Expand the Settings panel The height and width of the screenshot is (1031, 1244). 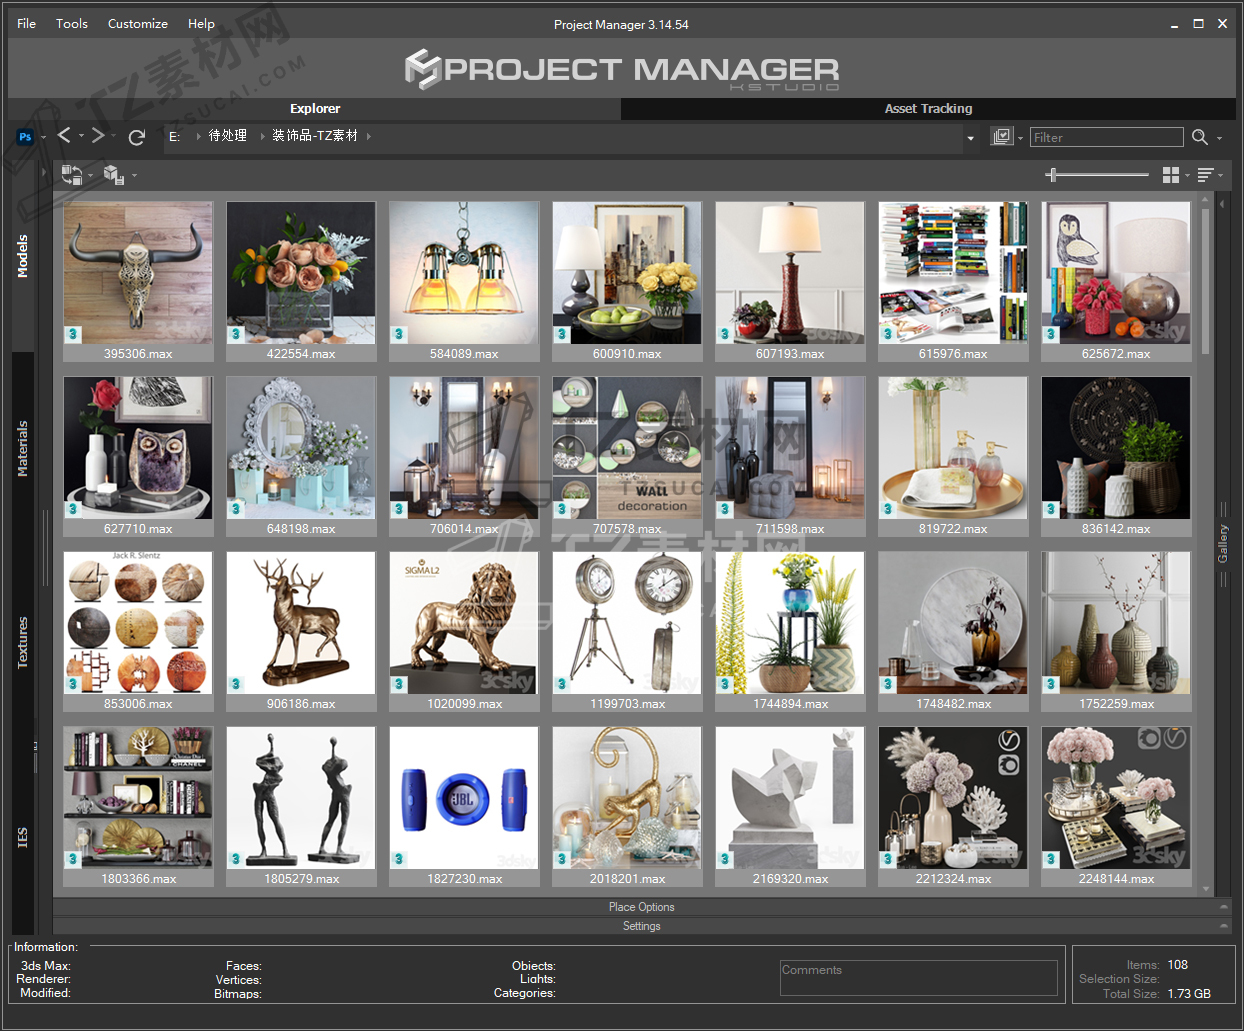click(641, 926)
